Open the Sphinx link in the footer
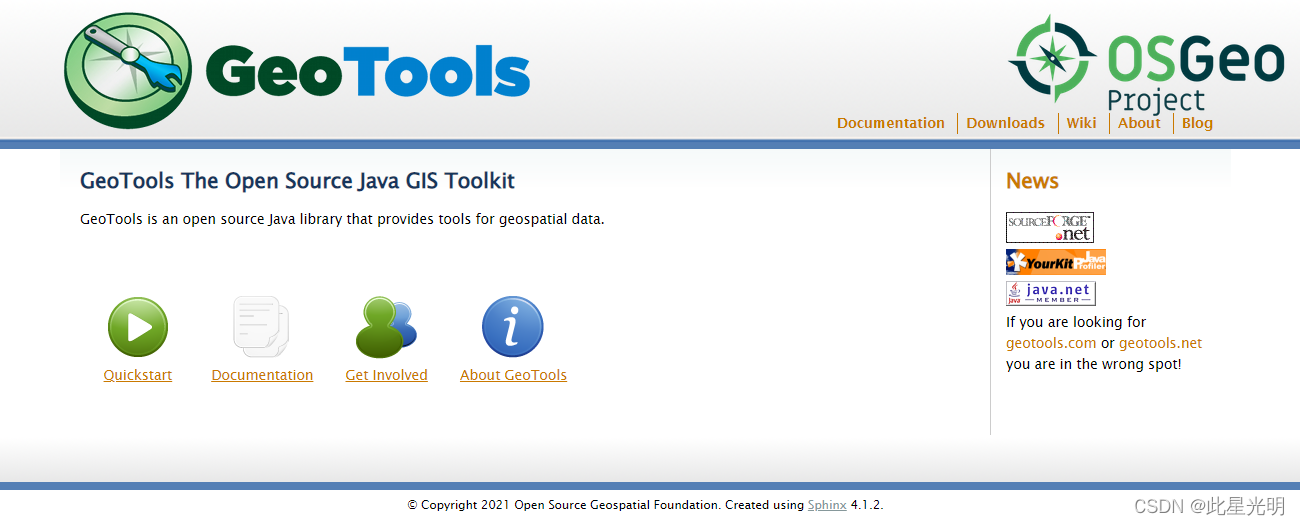This screenshot has height=525, width=1300. pos(827,505)
